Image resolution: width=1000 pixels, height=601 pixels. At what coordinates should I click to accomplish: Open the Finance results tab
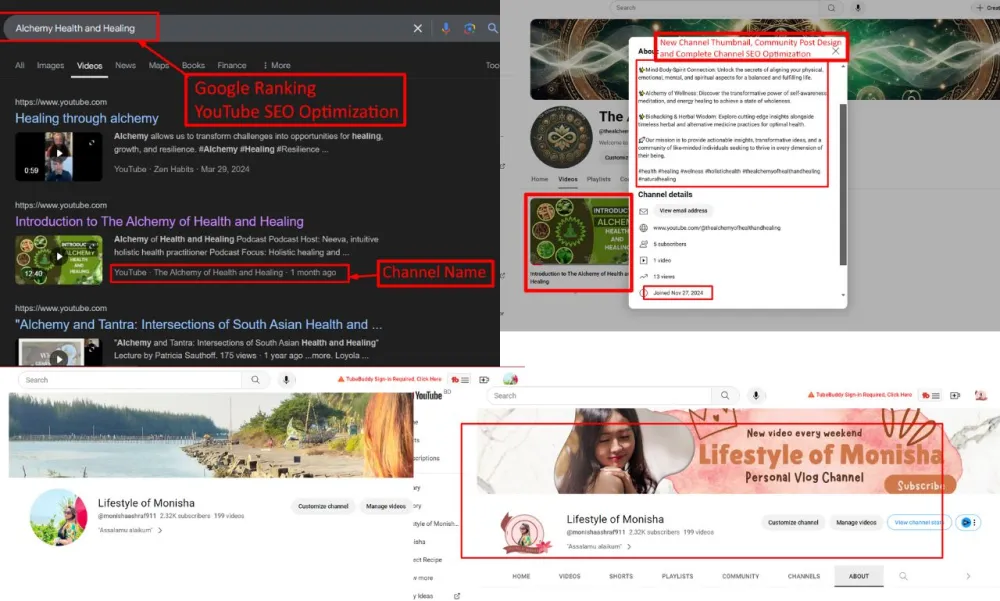[232, 65]
